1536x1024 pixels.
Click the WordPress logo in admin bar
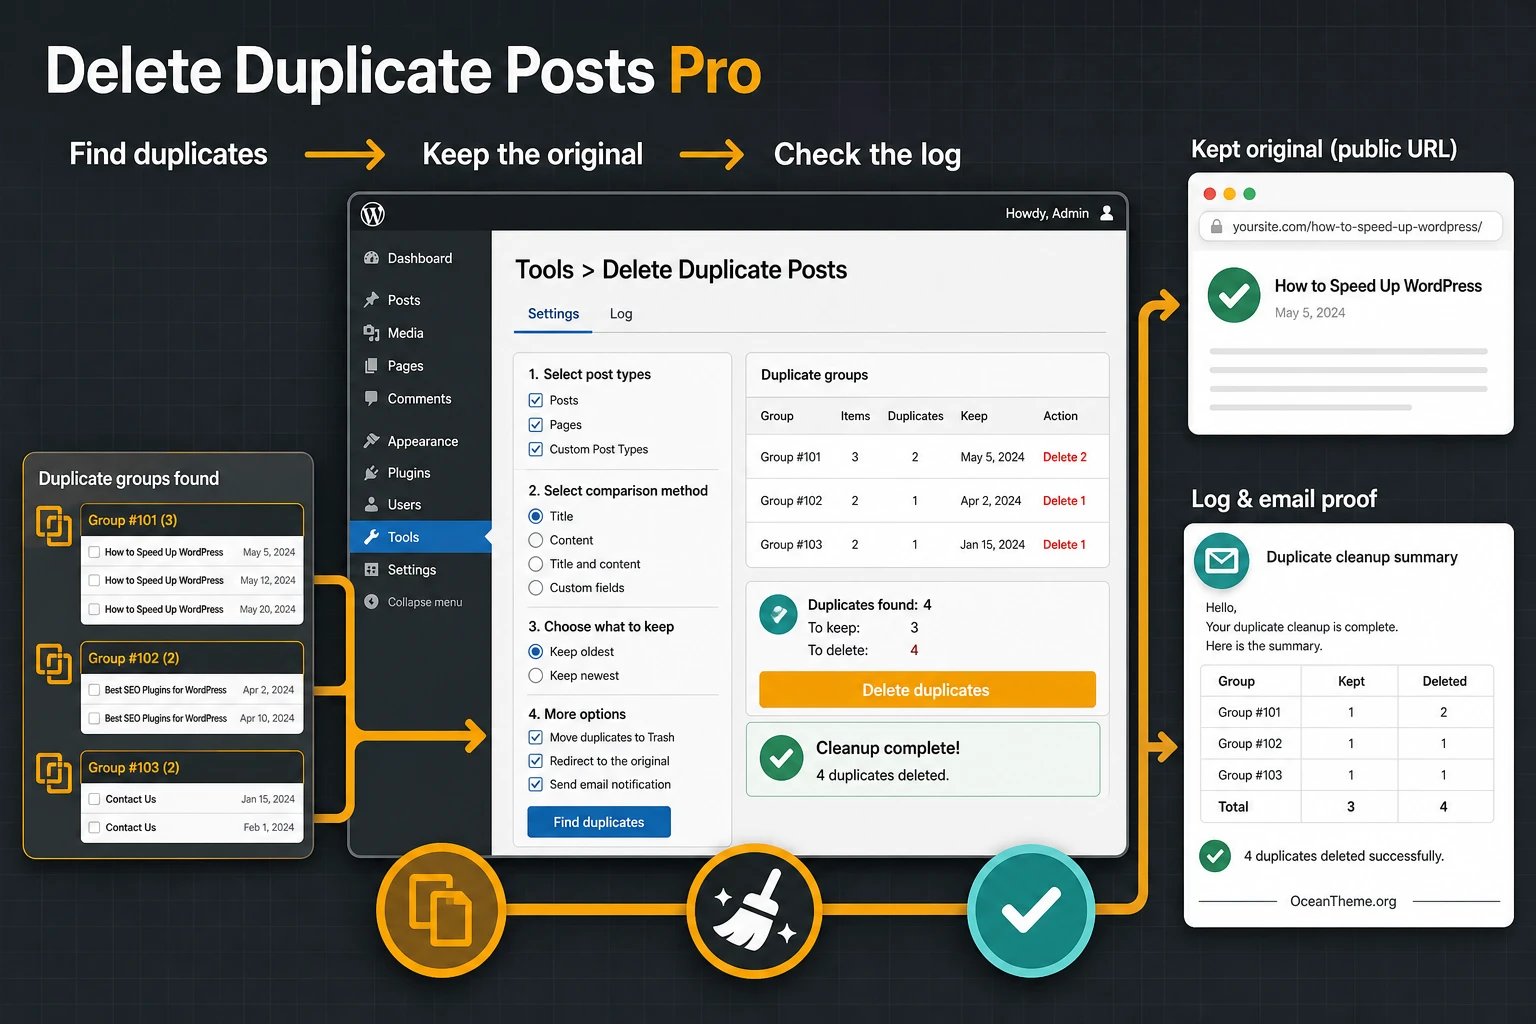tap(373, 214)
